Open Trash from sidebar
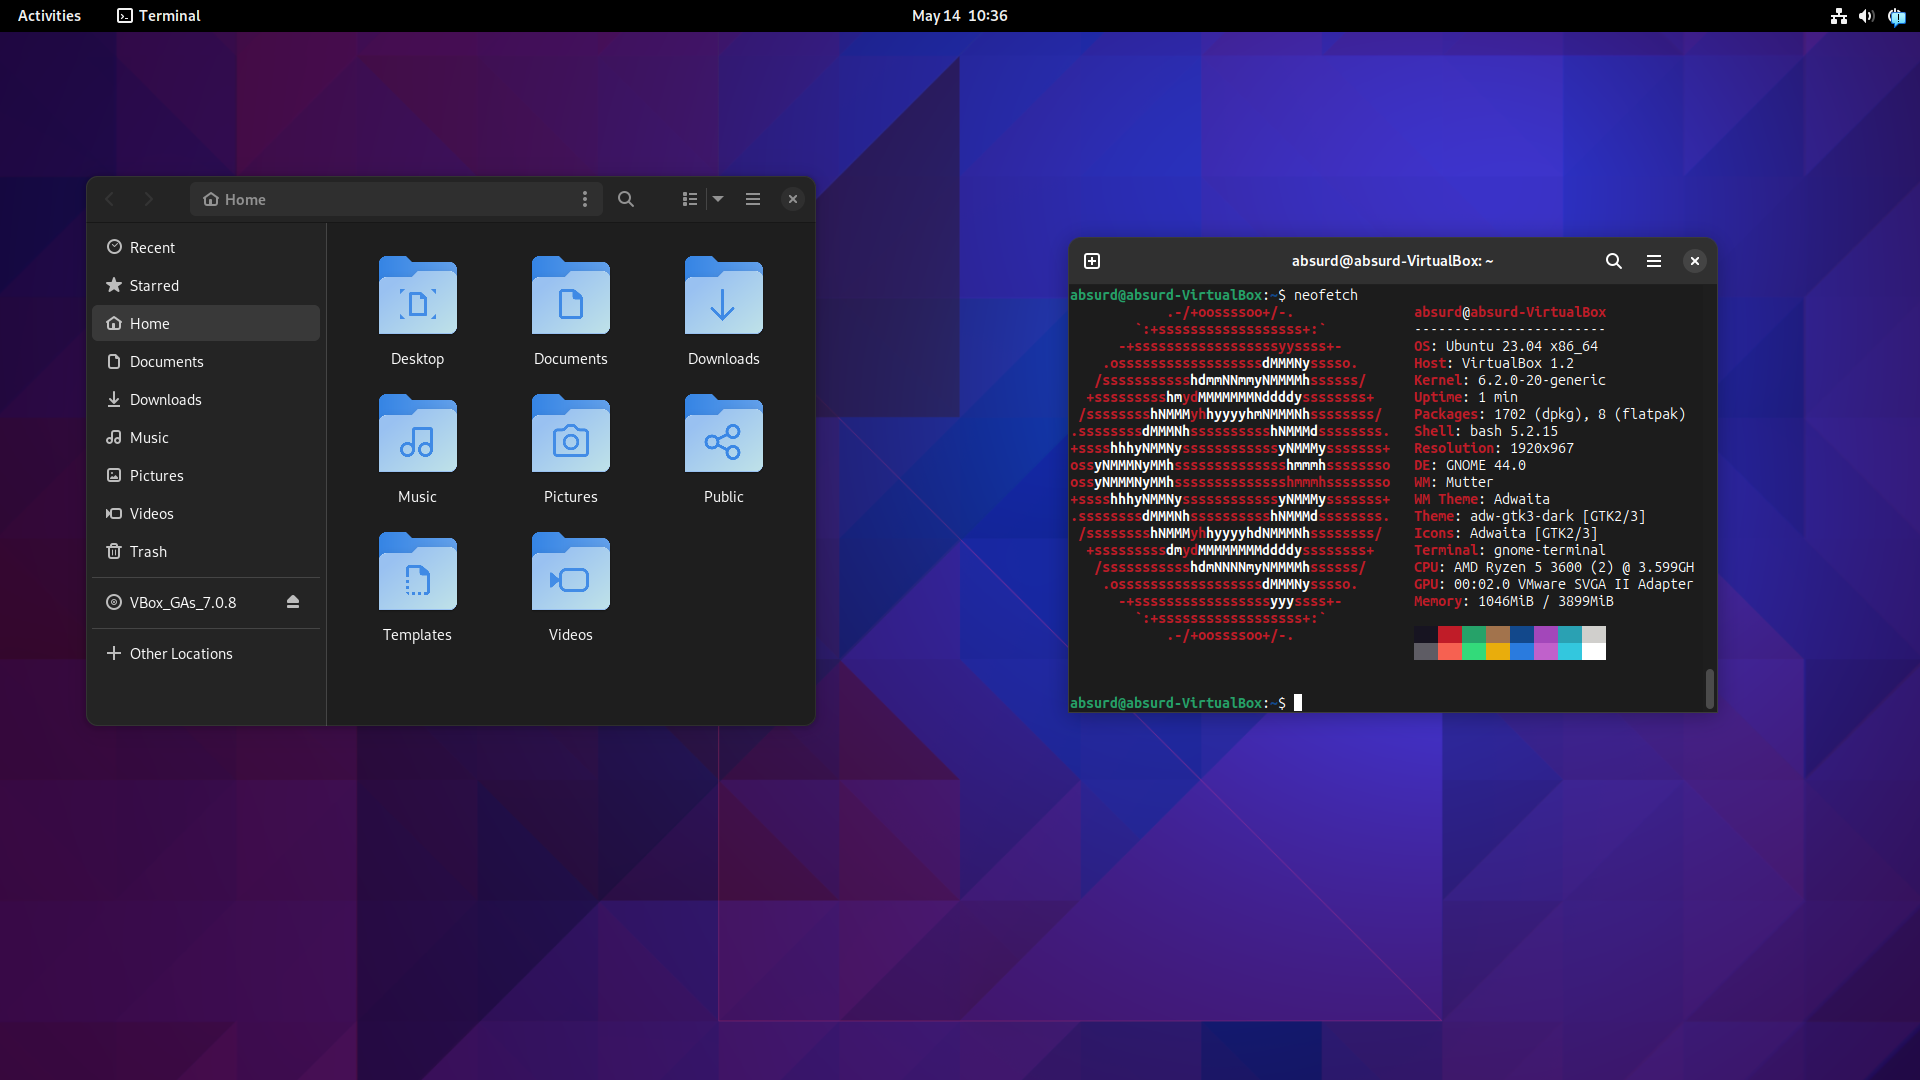The width and height of the screenshot is (1920, 1080). 148,552
